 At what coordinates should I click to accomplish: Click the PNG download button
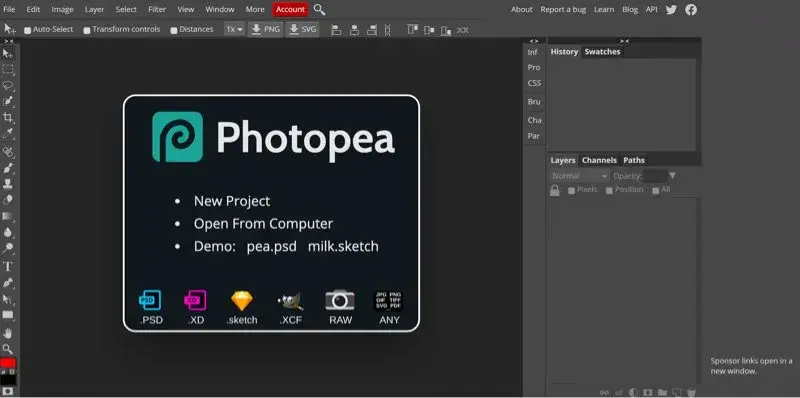(x=266, y=30)
